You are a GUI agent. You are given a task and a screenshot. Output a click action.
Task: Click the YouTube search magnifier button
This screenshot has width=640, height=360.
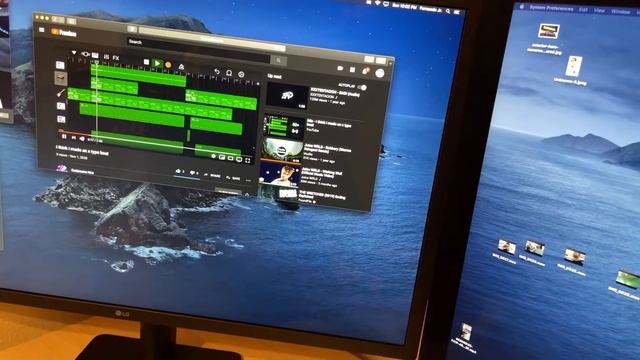click(x=278, y=60)
